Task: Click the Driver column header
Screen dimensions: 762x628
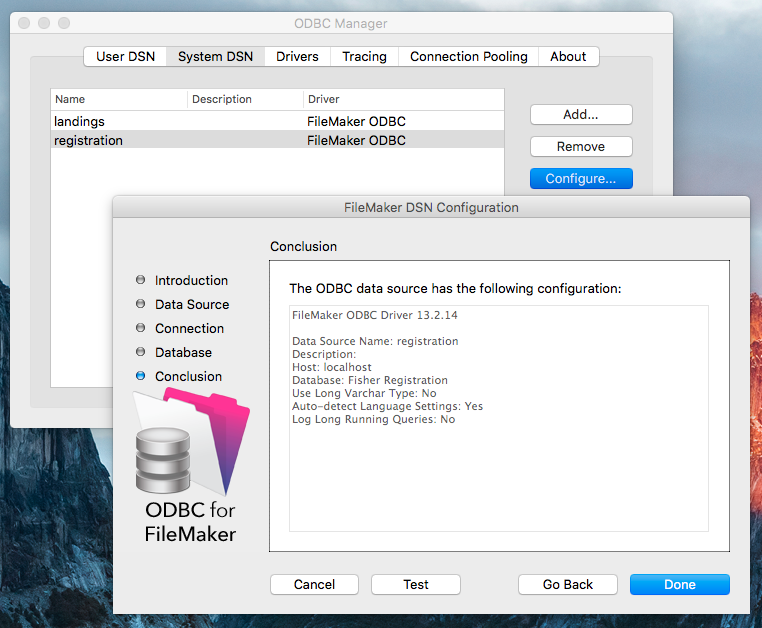Action: [x=404, y=99]
